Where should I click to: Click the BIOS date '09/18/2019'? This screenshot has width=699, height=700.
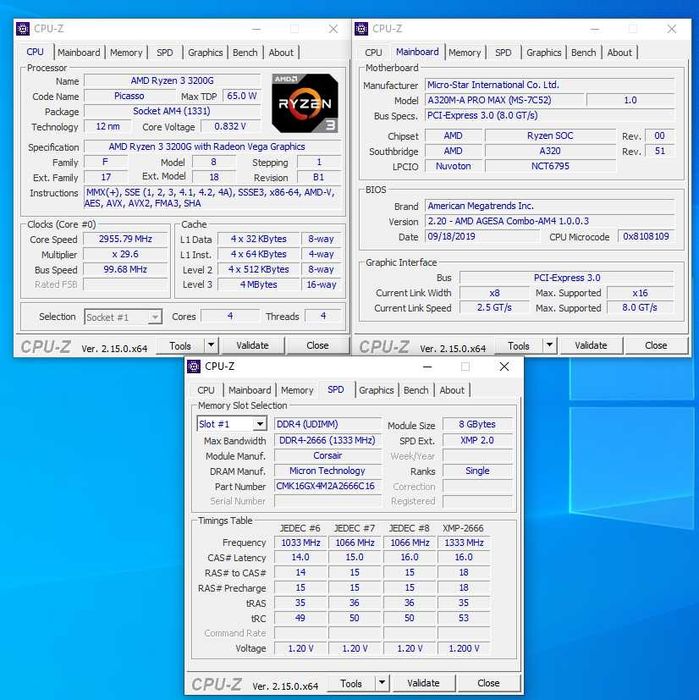coord(482,236)
